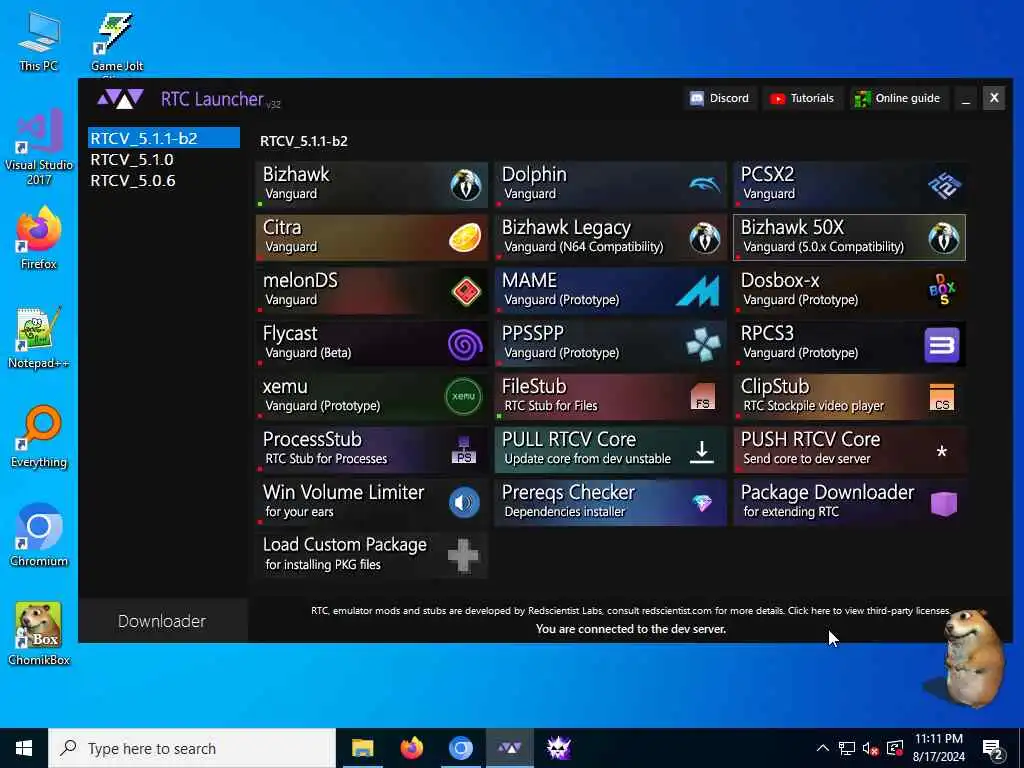The height and width of the screenshot is (768, 1024).
Task: Open Chromium desktop shortcut
Action: [x=39, y=536]
